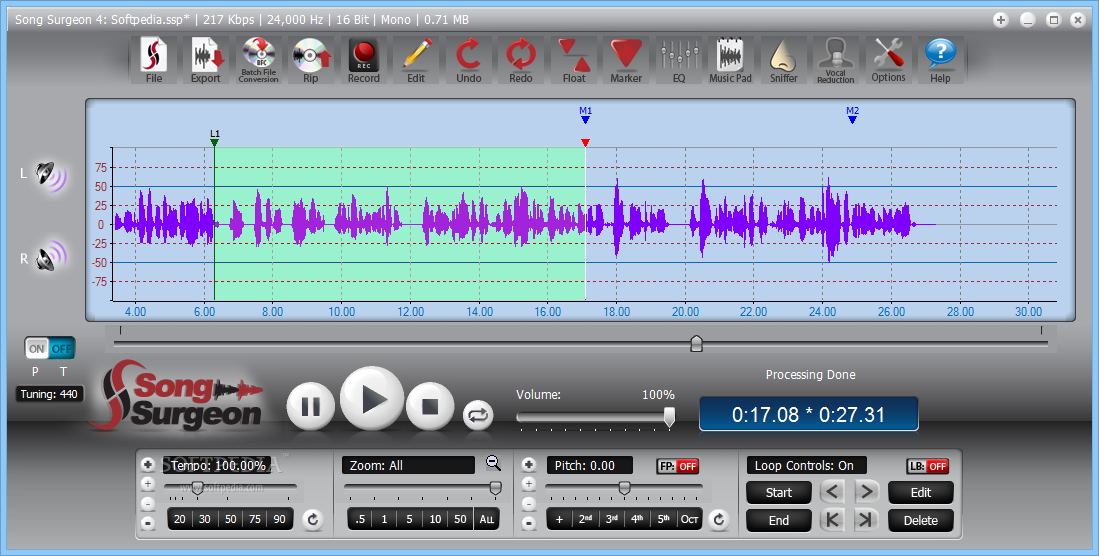
Task: Click the waveform position scrollbar thumb
Action: pyautogui.click(x=696, y=343)
